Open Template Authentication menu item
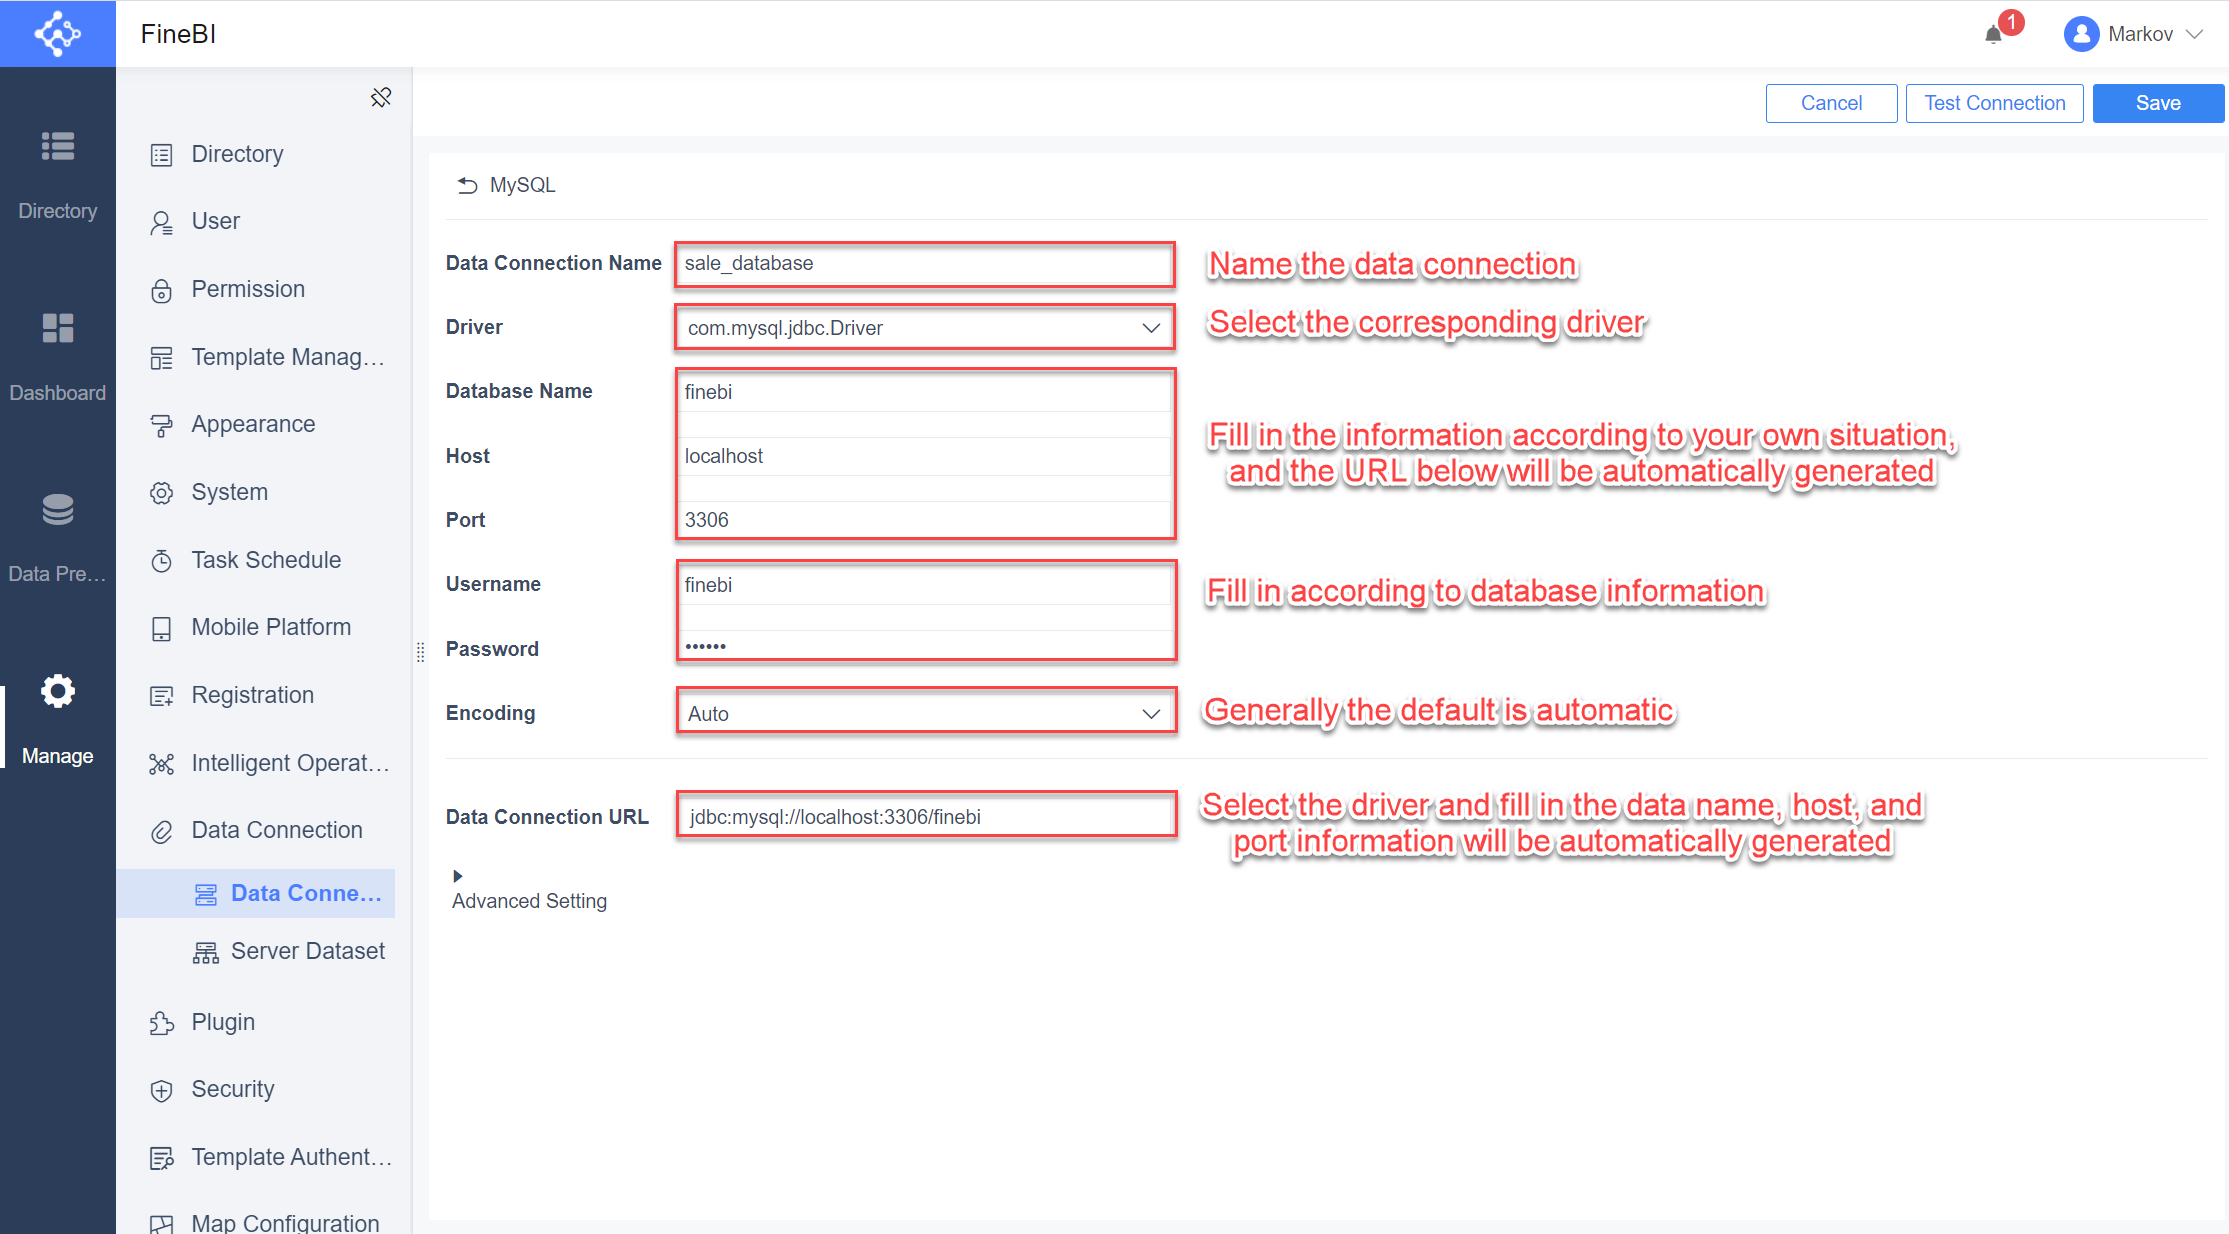The height and width of the screenshot is (1234, 2229). click(264, 1157)
